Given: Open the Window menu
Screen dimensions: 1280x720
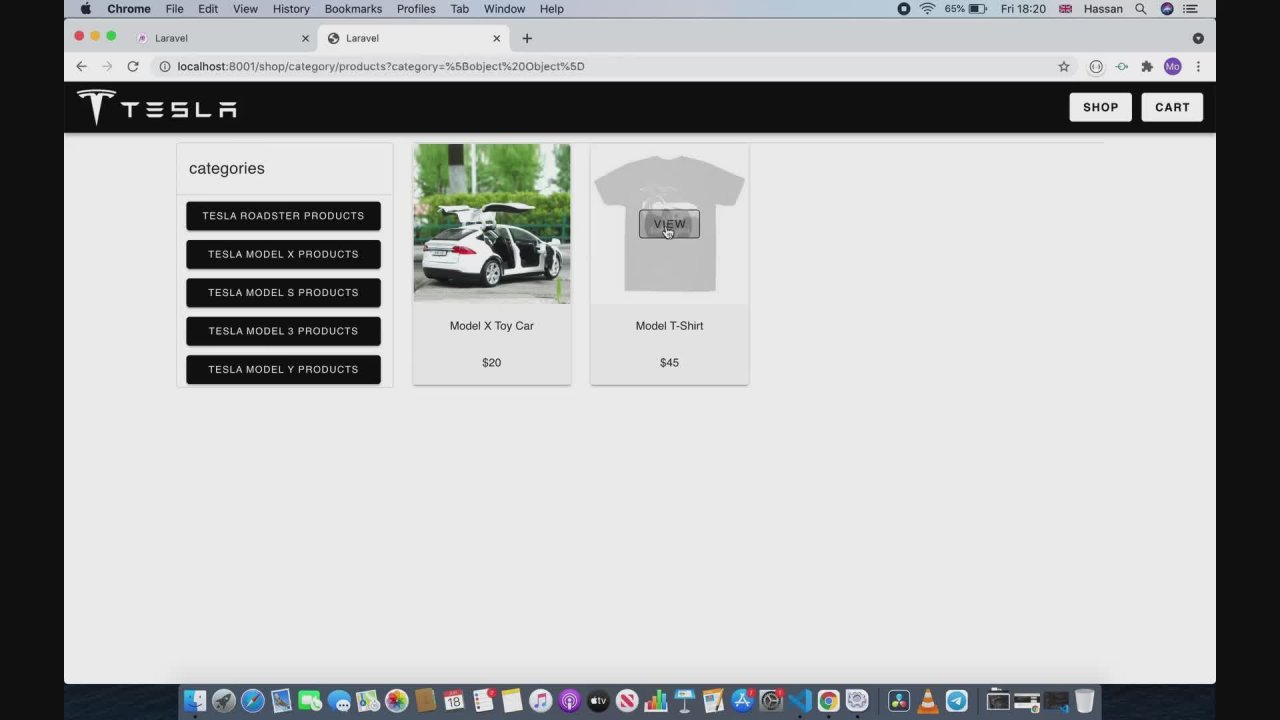Looking at the screenshot, I should [x=504, y=9].
